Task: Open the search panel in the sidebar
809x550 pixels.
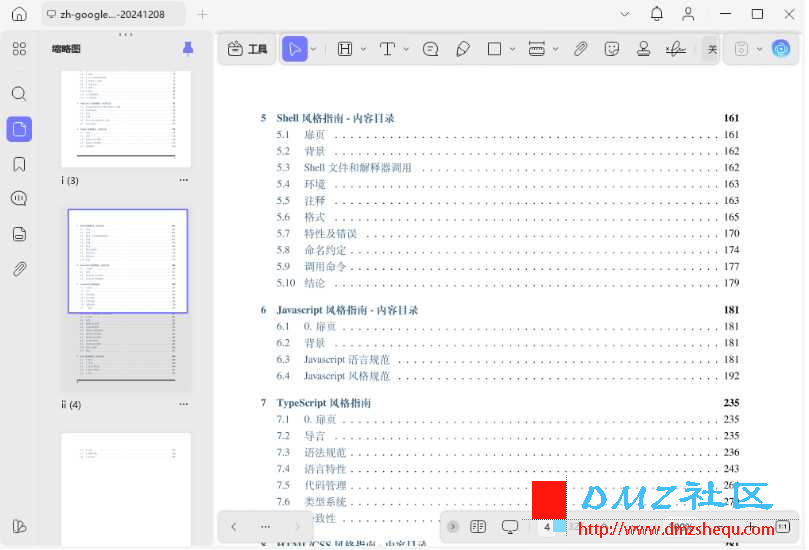Action: tap(19, 94)
